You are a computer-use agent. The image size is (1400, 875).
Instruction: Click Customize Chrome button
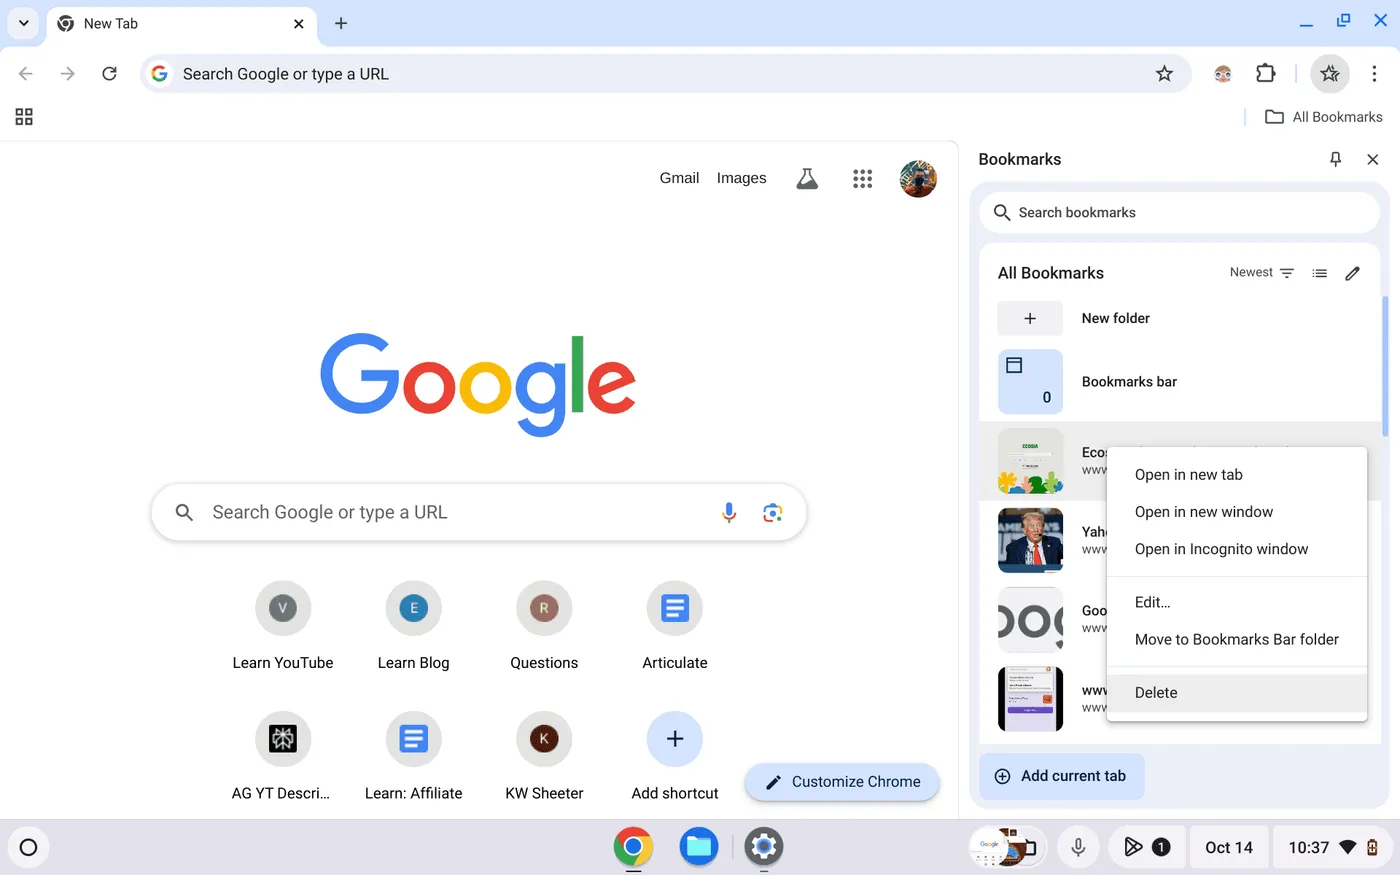pyautogui.click(x=842, y=782)
